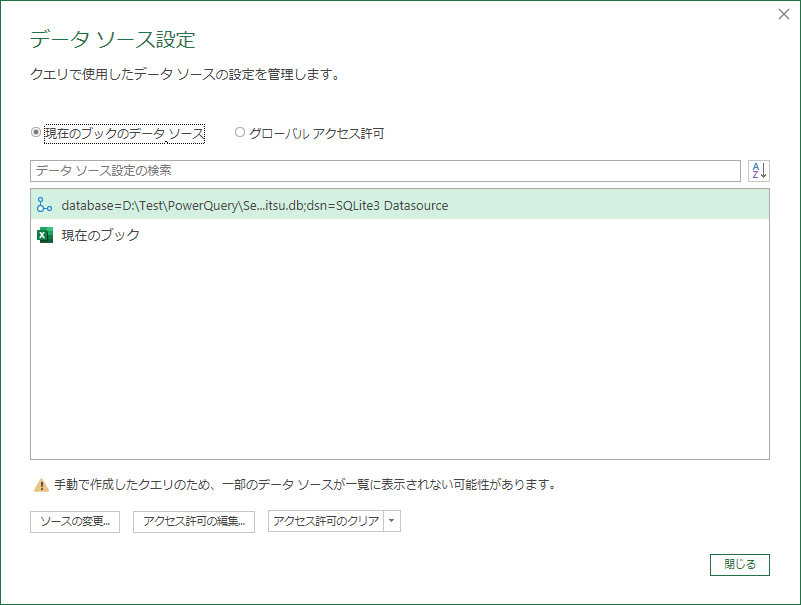The image size is (801, 605).
Task: Focus the データ ソース設定の検索 search field
Action: point(385,171)
